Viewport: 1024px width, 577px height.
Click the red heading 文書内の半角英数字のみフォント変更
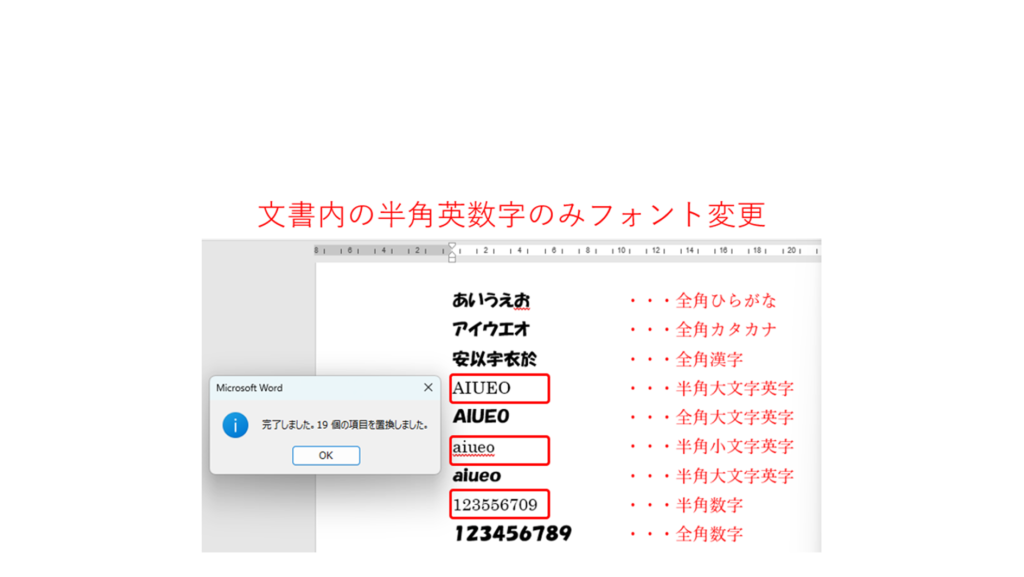coord(511,215)
